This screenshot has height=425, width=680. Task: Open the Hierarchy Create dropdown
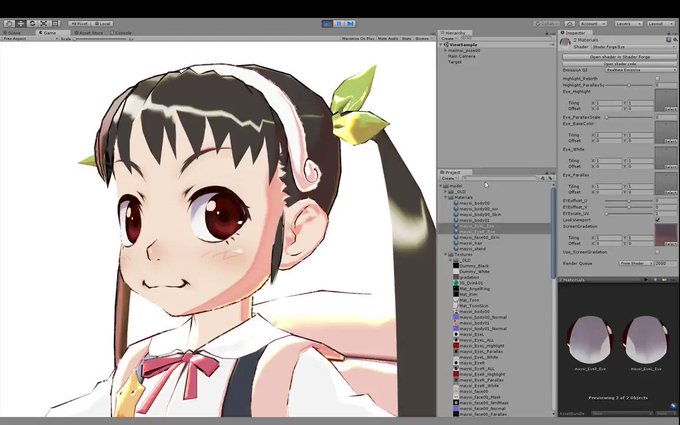pyautogui.click(x=448, y=39)
